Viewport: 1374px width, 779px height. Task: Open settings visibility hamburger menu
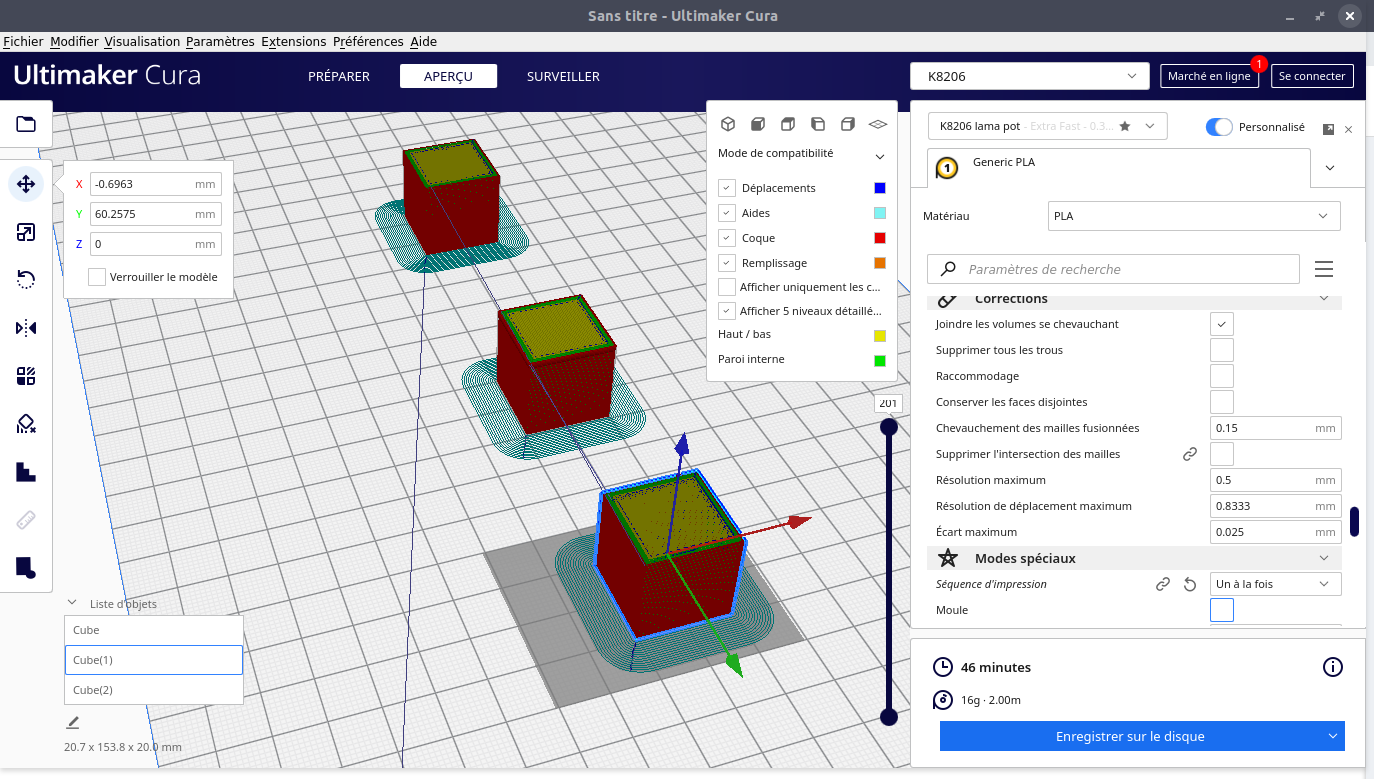(1324, 269)
